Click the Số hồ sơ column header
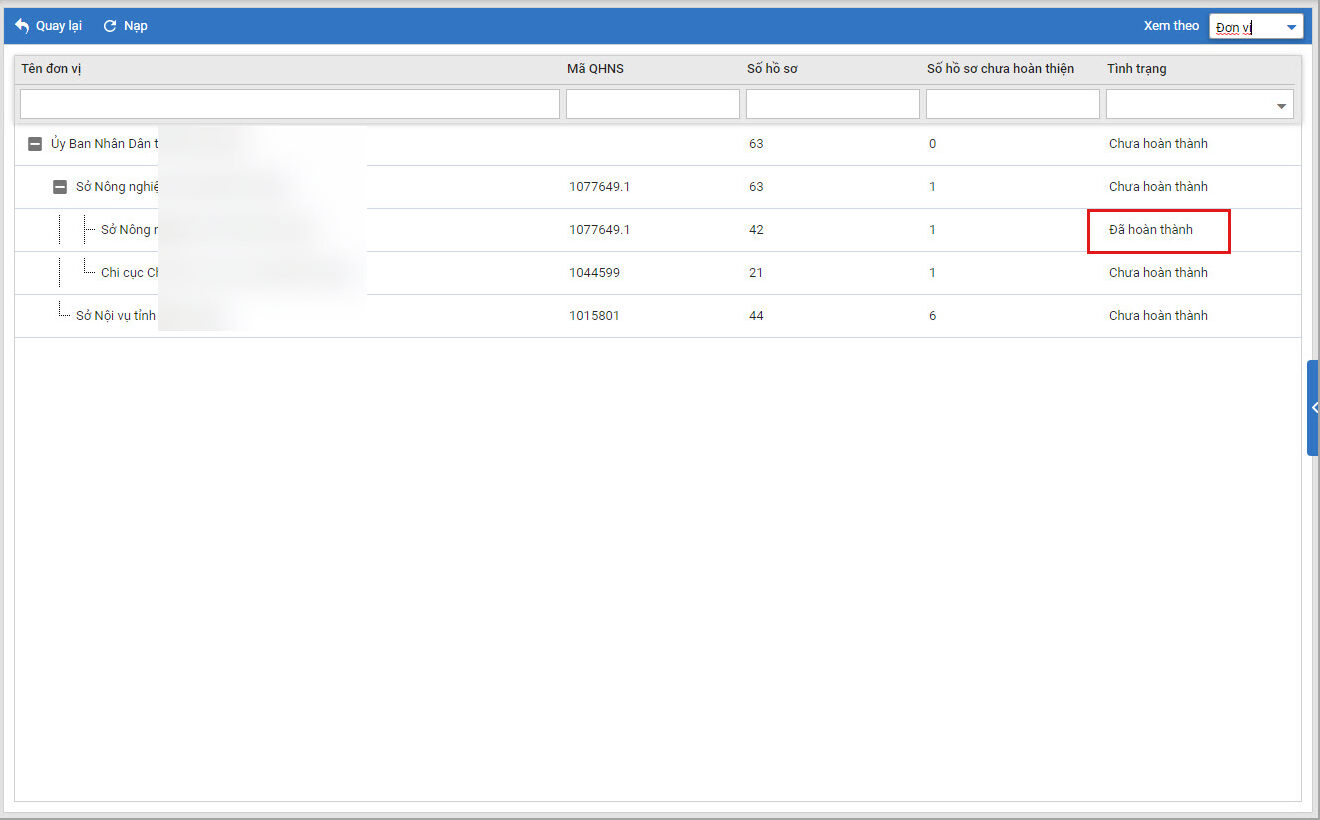The image size is (1320, 820). (x=771, y=69)
